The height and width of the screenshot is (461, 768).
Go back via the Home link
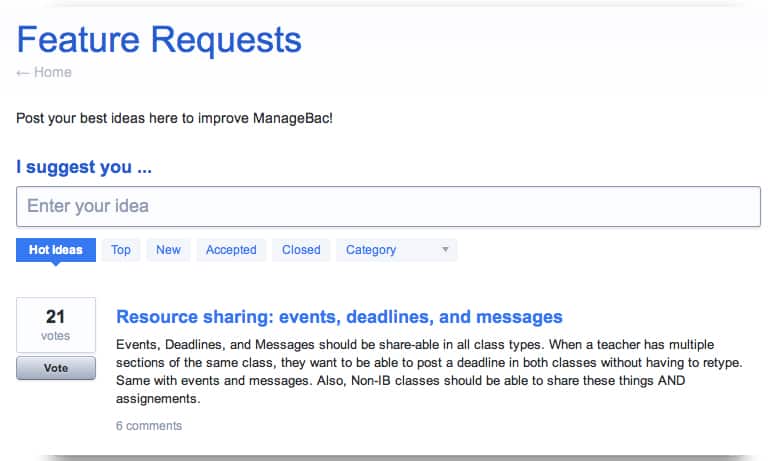coord(44,73)
